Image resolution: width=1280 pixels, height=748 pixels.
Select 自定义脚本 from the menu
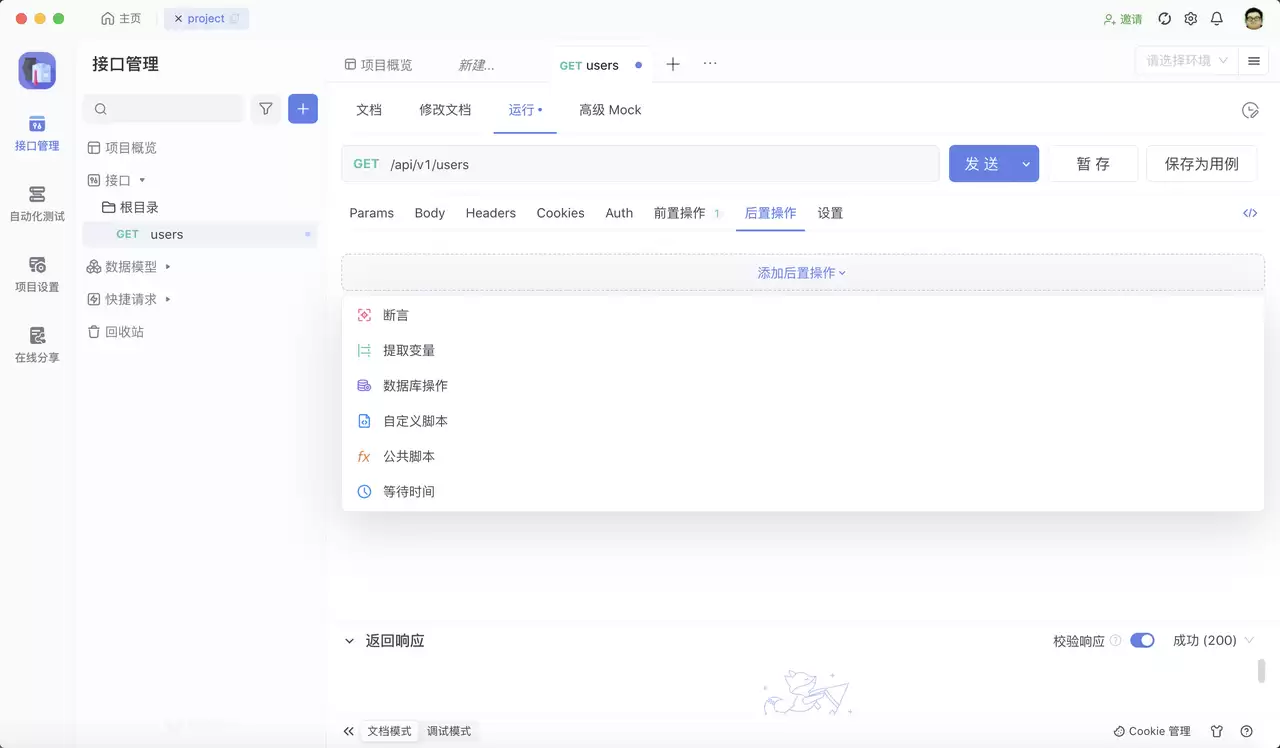(x=802, y=421)
